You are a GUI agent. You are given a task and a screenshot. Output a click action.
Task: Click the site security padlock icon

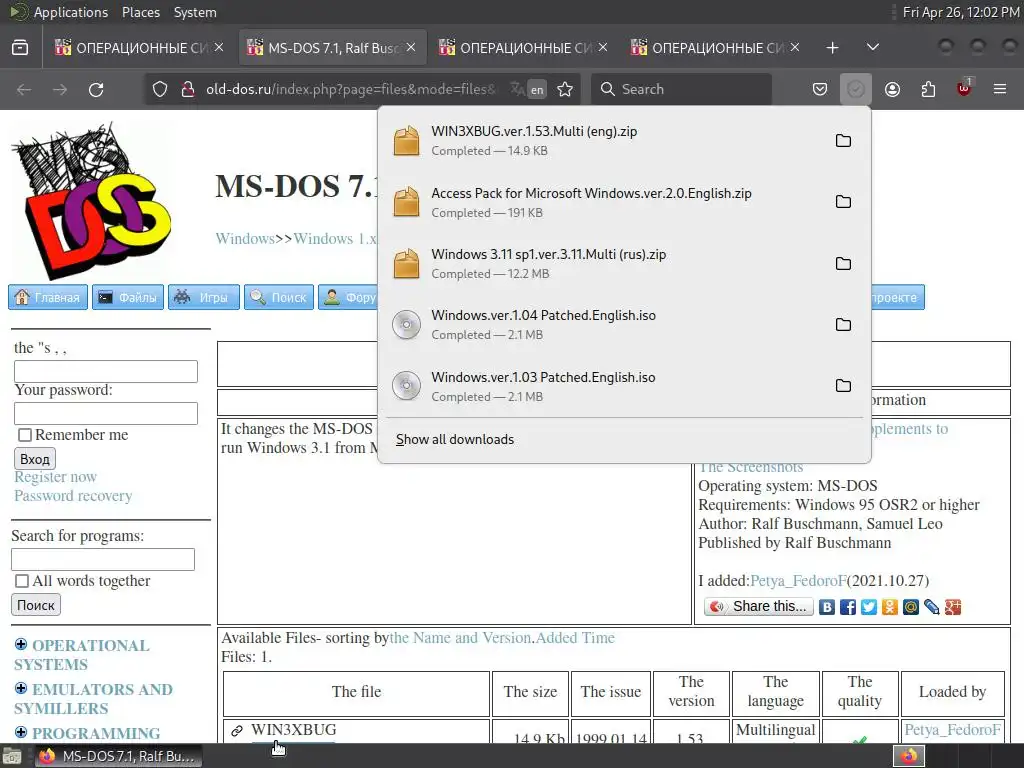(x=187, y=89)
